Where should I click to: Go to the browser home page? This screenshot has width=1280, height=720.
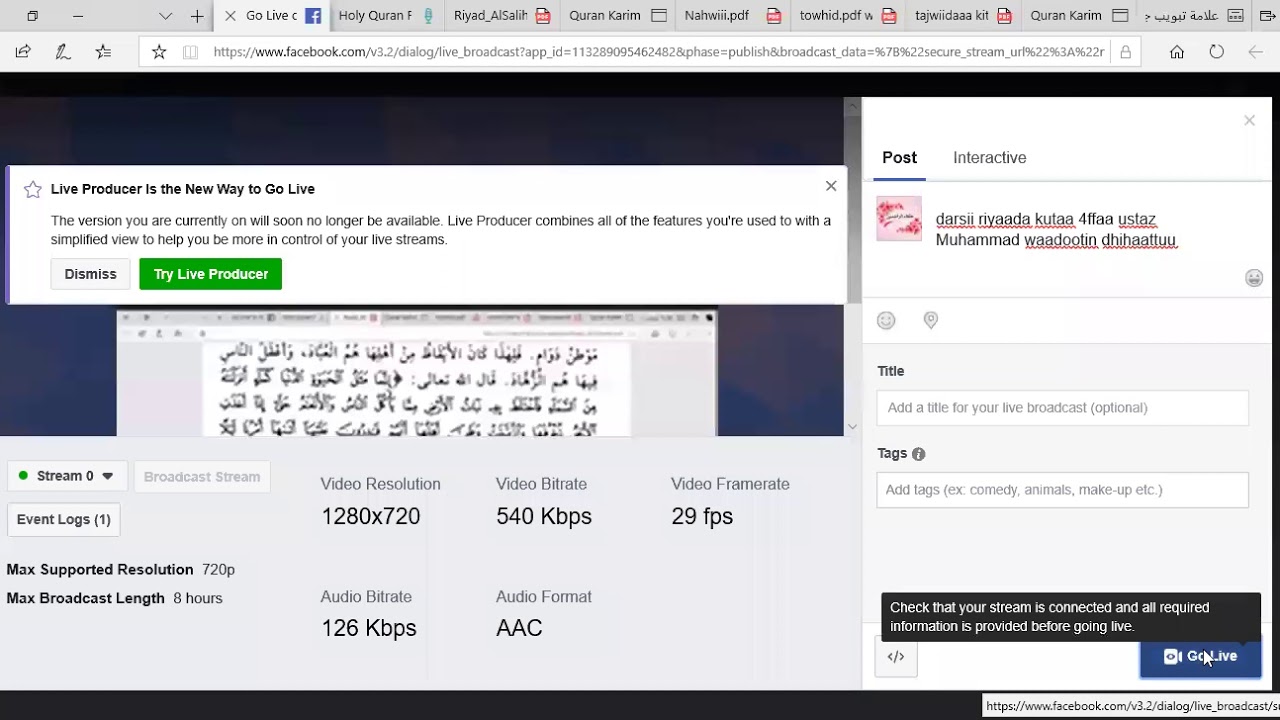pyautogui.click(x=1177, y=52)
